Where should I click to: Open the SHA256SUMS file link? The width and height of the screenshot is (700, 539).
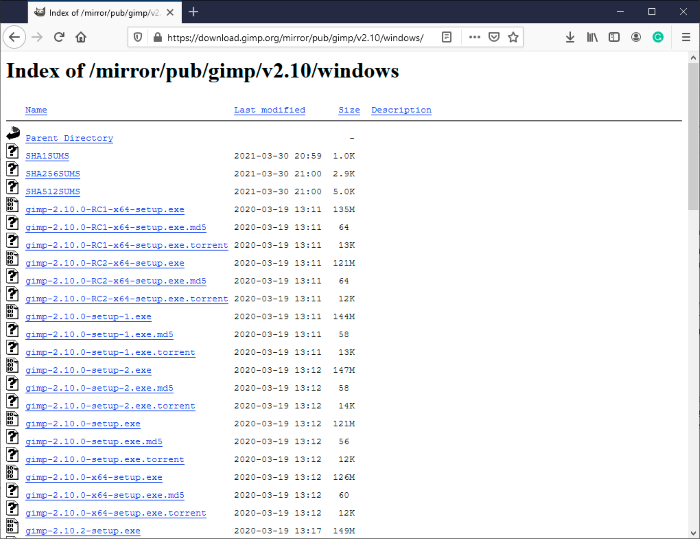coord(53,174)
